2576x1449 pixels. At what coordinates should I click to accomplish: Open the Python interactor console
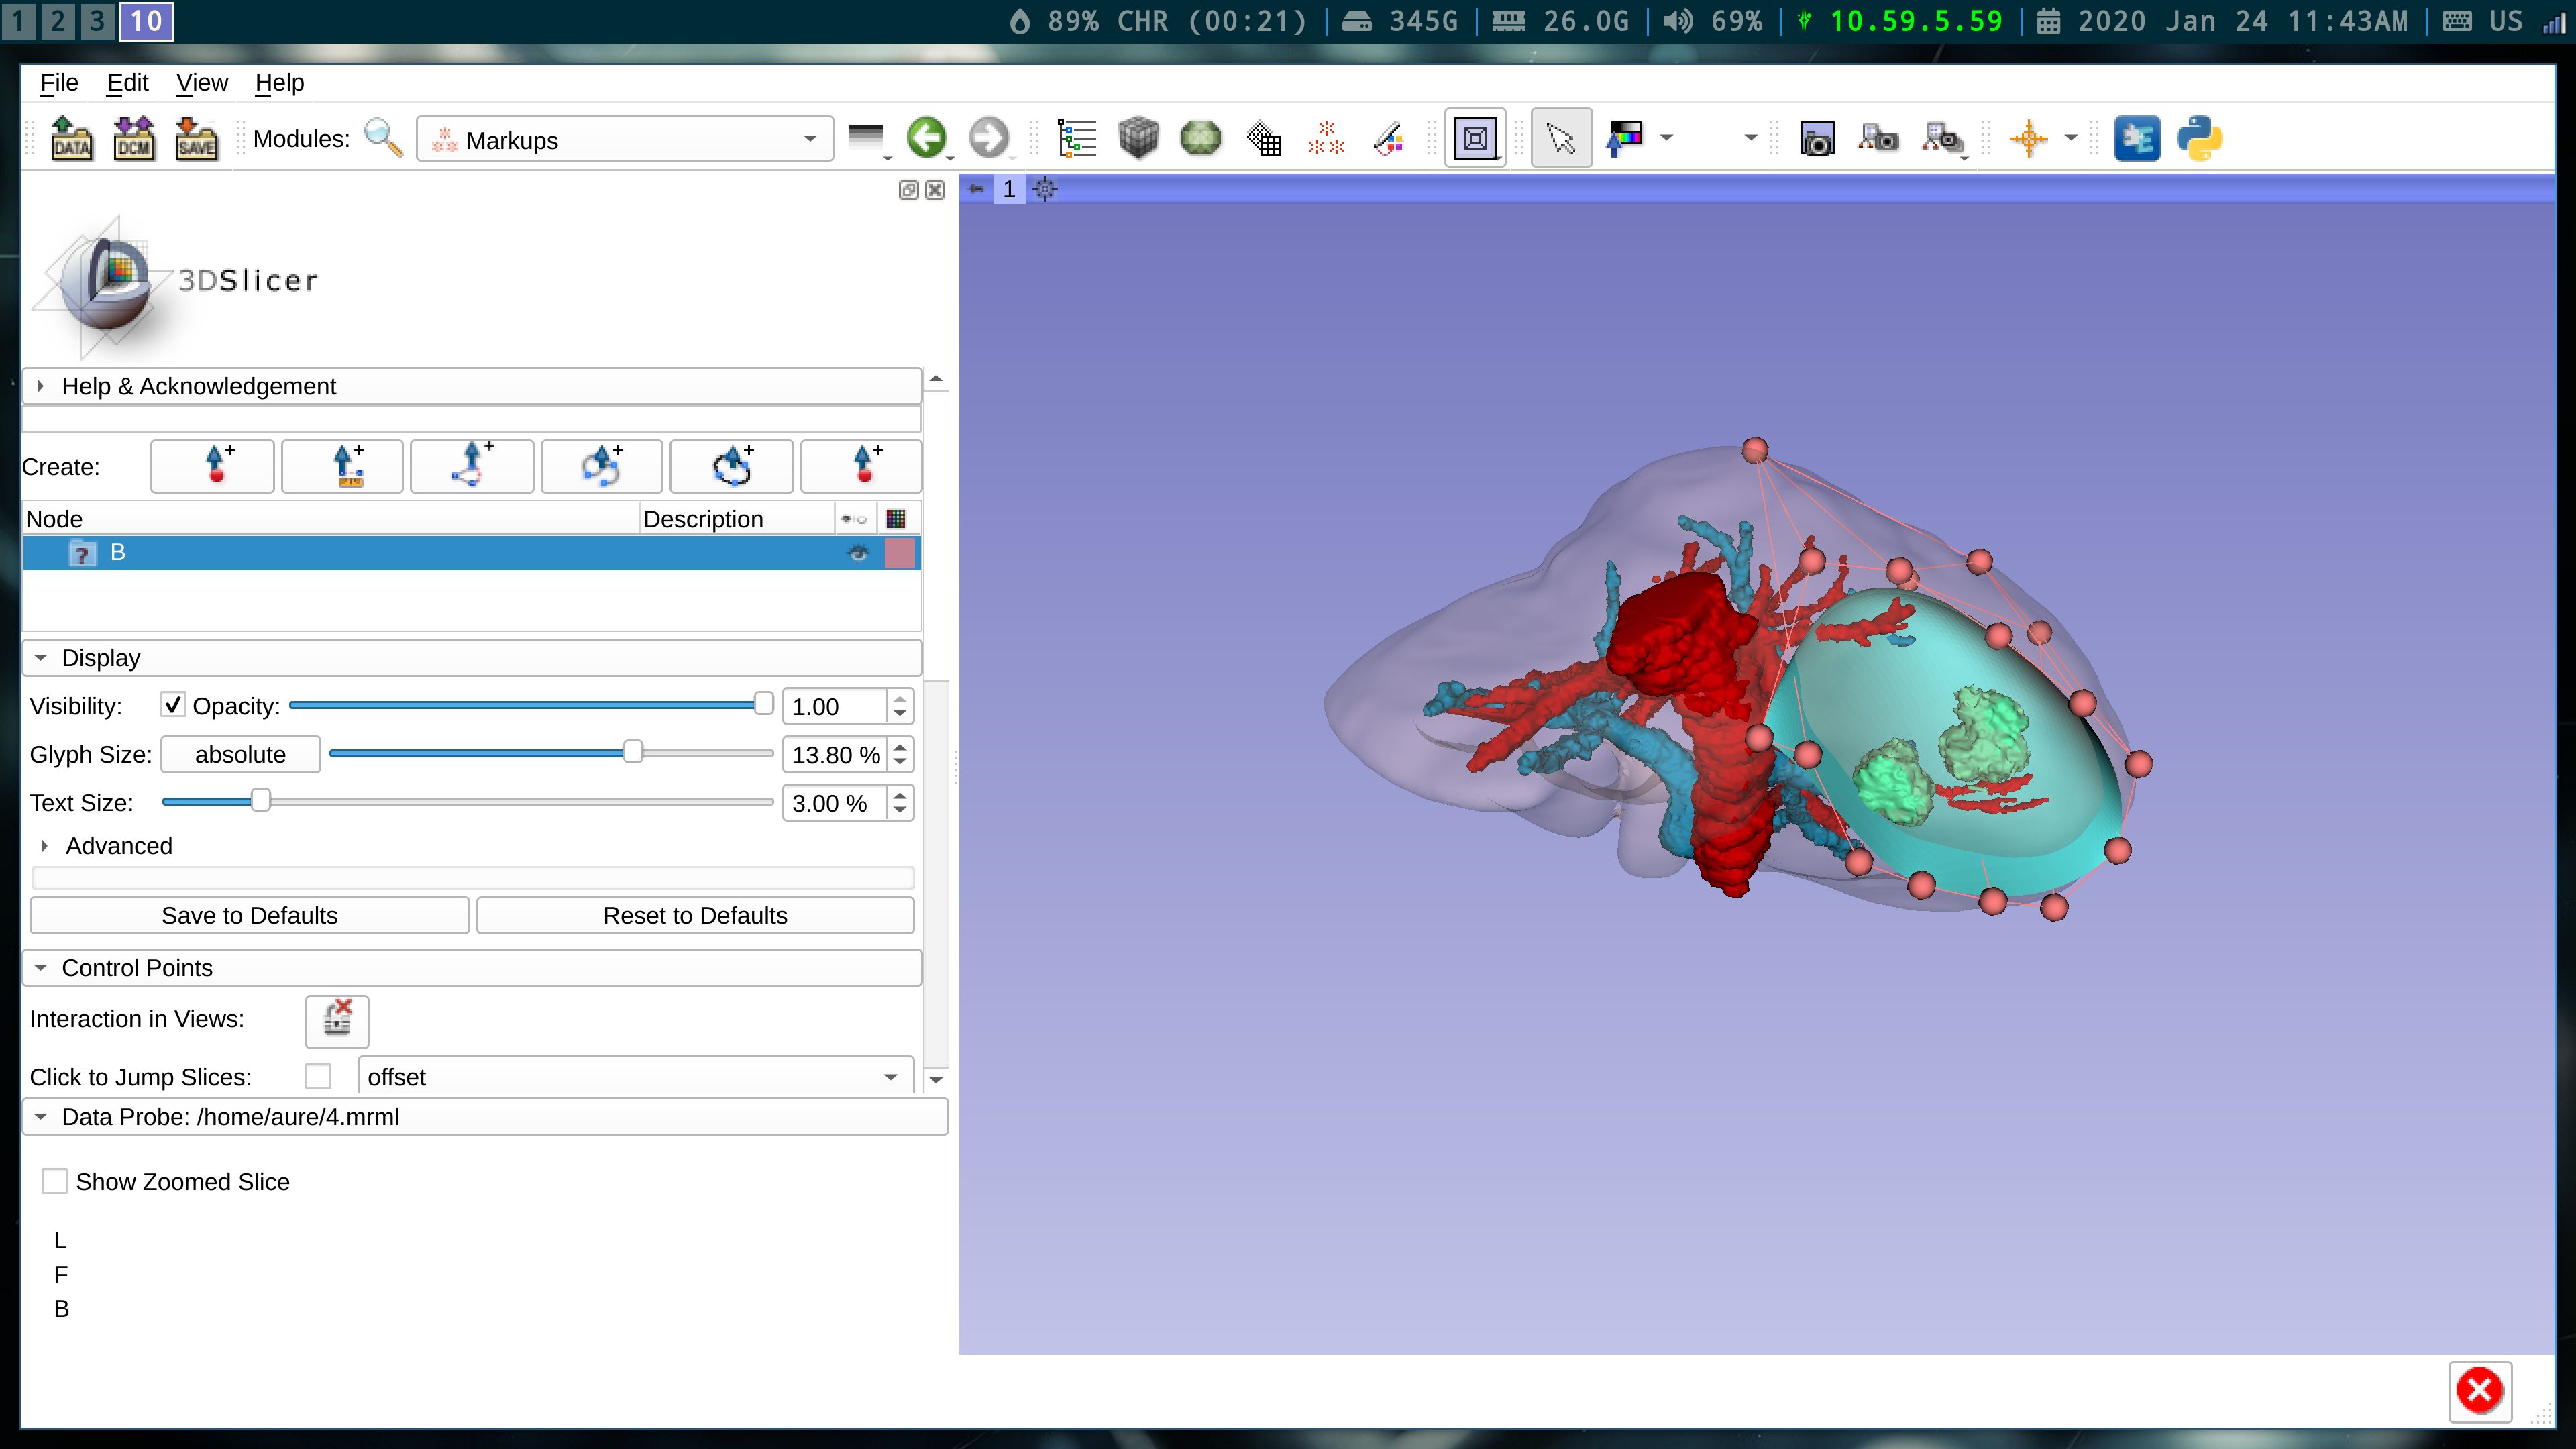coord(2200,138)
